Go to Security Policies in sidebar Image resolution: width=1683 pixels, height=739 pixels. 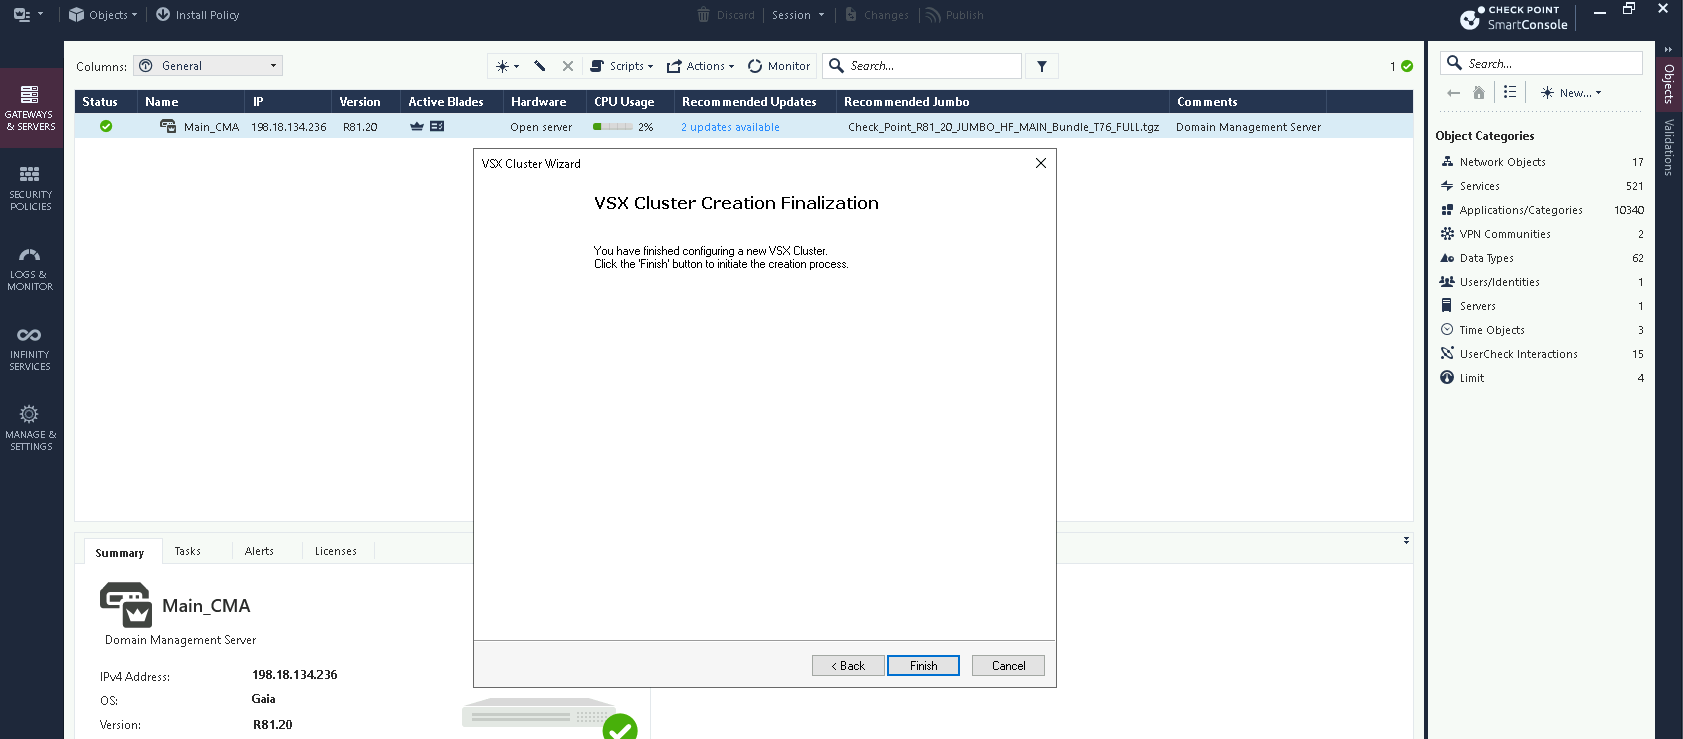tap(30, 188)
